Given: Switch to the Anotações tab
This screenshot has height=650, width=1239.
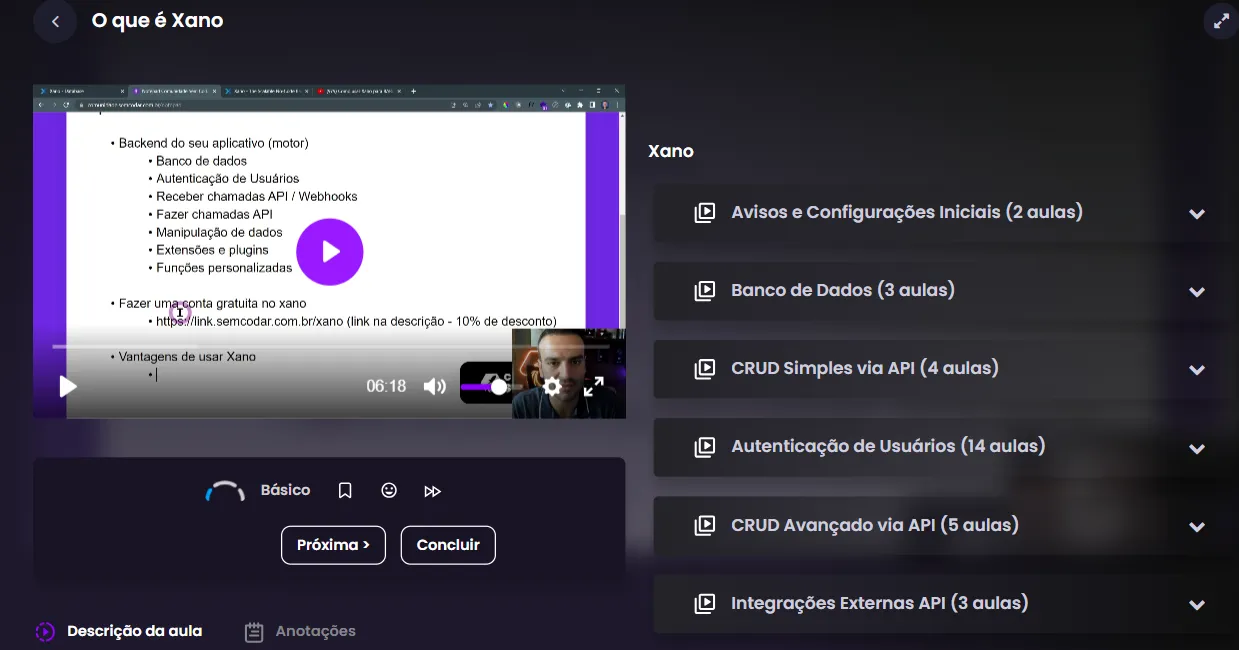Looking at the screenshot, I should pyautogui.click(x=299, y=631).
